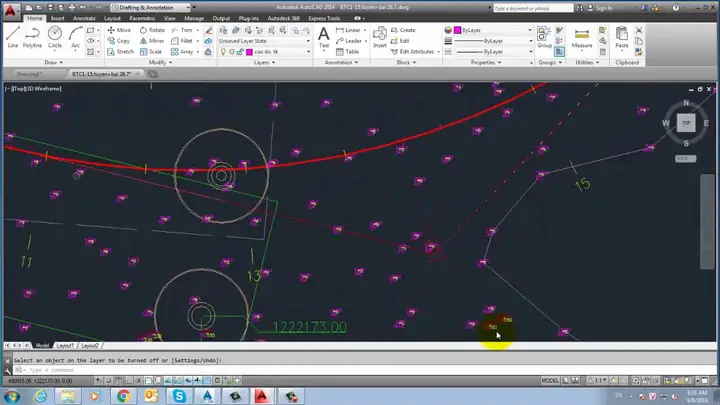The width and height of the screenshot is (720, 405).
Task: Click the Stretch tool
Action: (120, 52)
